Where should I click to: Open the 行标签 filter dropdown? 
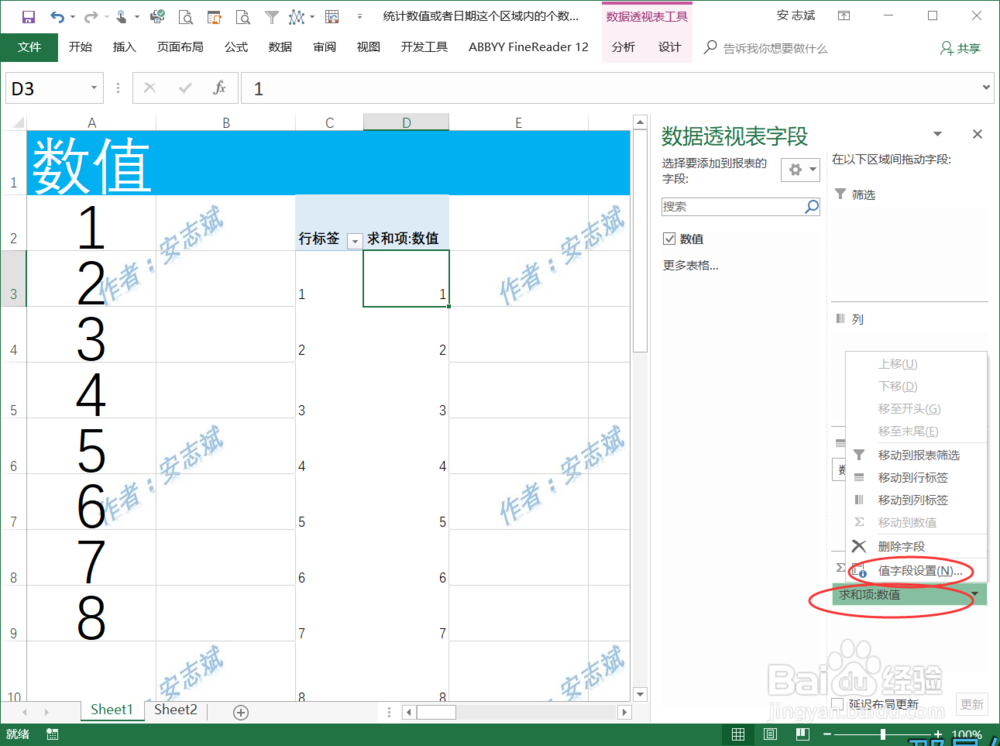click(355, 241)
